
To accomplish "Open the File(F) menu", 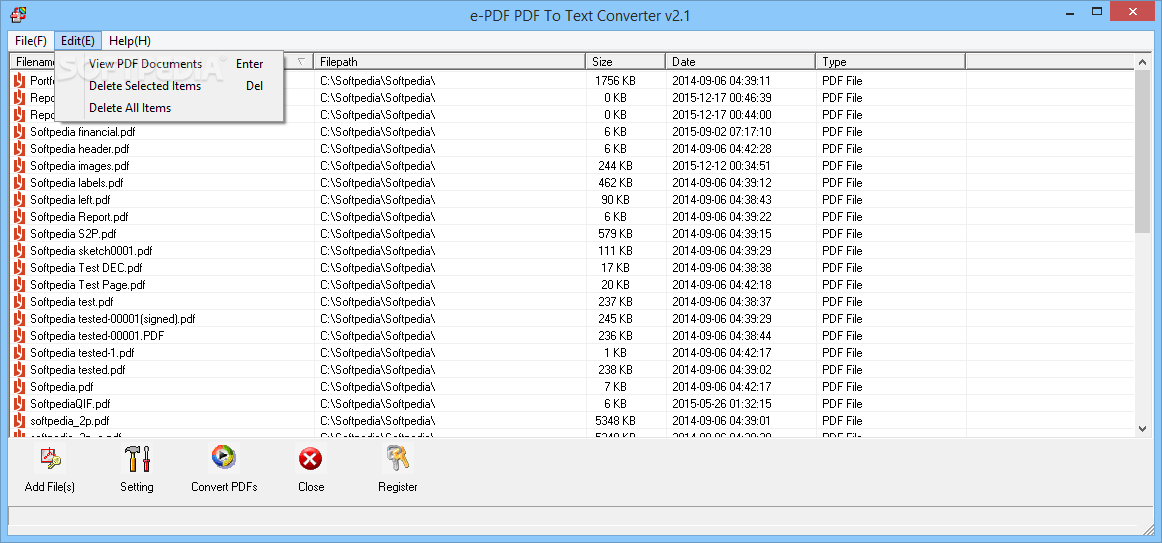I will 31,41.
